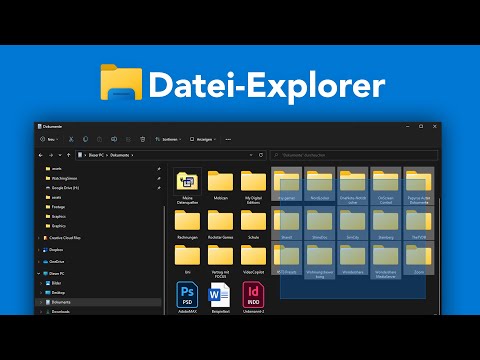Select the Steinberg folder
480x360 pixels.
tap(386, 223)
